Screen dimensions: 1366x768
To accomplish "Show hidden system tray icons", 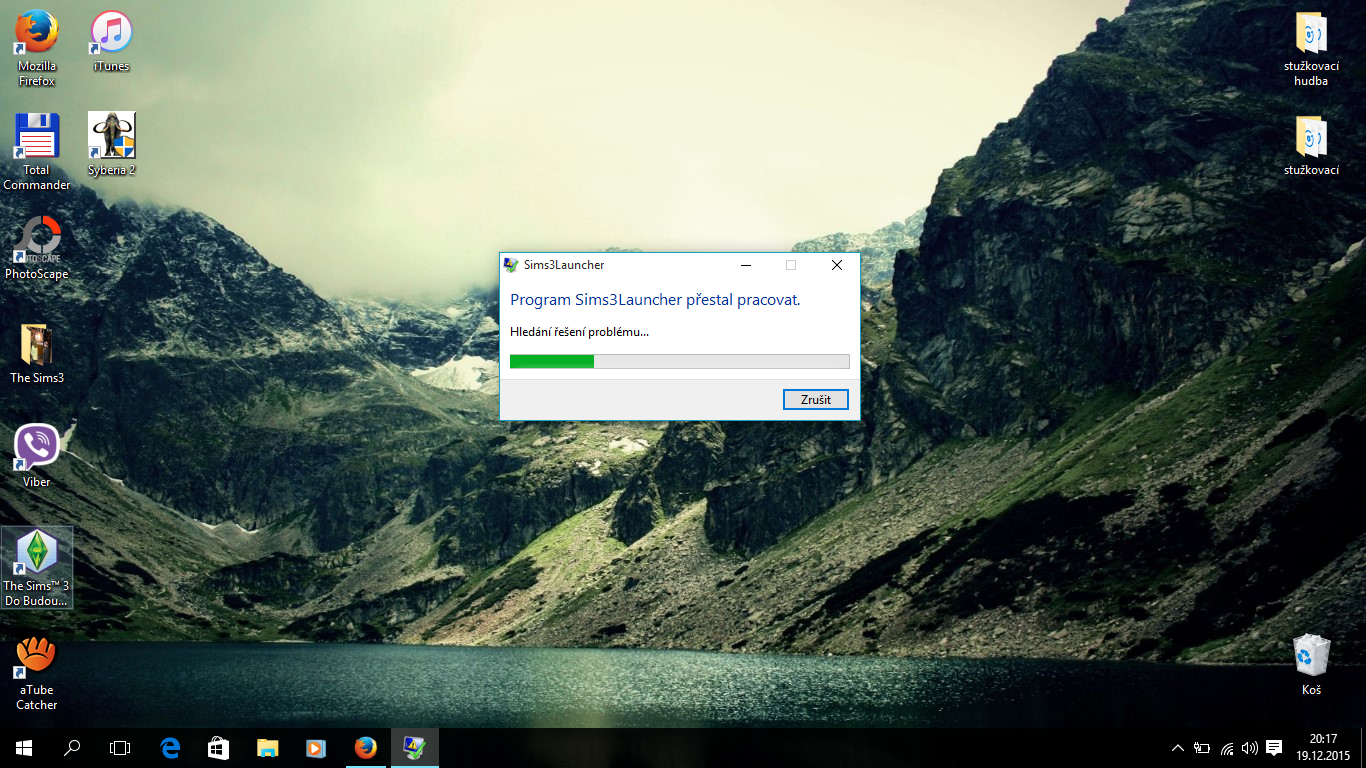I will [x=1177, y=748].
